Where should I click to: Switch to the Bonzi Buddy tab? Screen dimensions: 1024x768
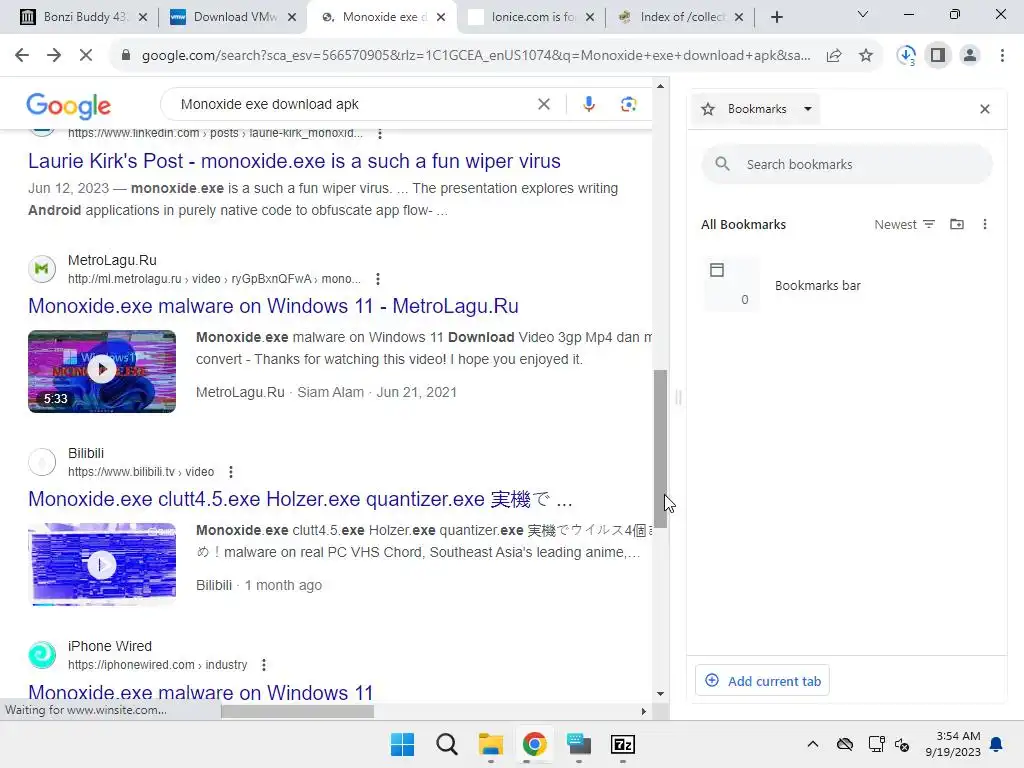[82, 17]
